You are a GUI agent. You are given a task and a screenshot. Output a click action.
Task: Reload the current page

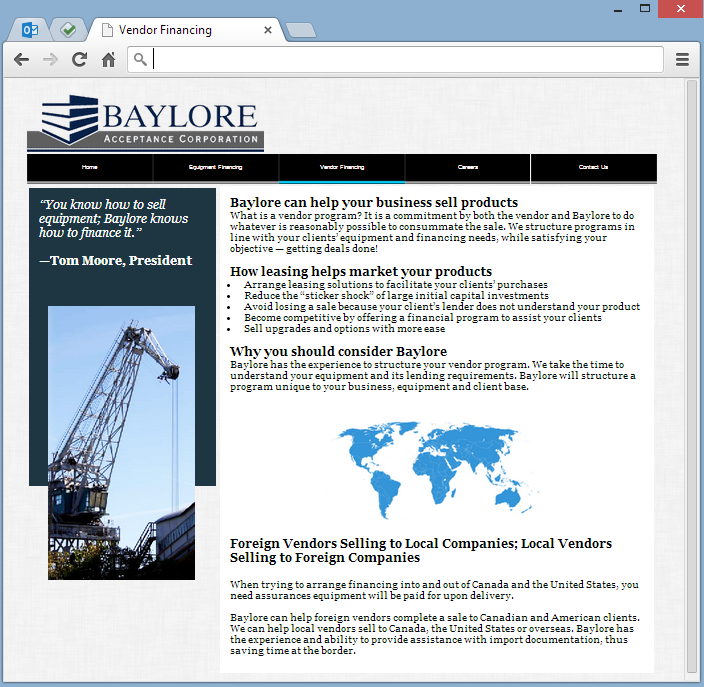pos(79,60)
